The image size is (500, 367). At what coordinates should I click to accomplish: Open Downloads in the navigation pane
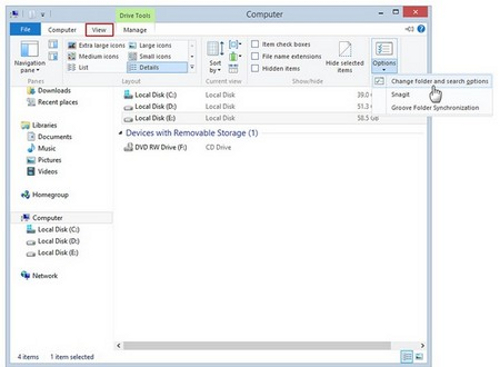point(49,90)
